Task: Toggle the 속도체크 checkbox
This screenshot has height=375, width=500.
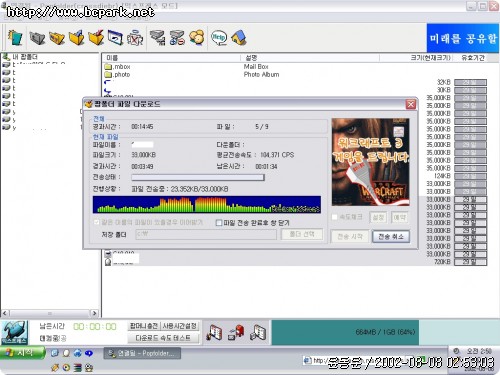Action: 335,217
